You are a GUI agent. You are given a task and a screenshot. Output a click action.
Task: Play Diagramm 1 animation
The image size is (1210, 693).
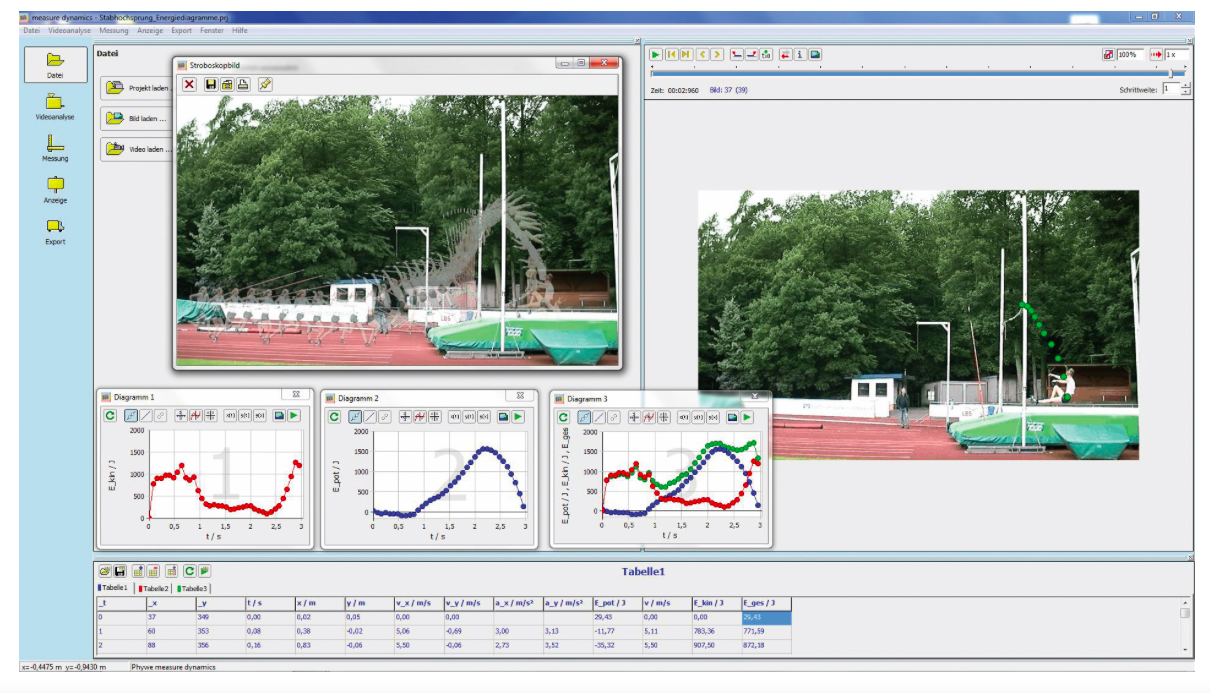pyautogui.click(x=294, y=415)
